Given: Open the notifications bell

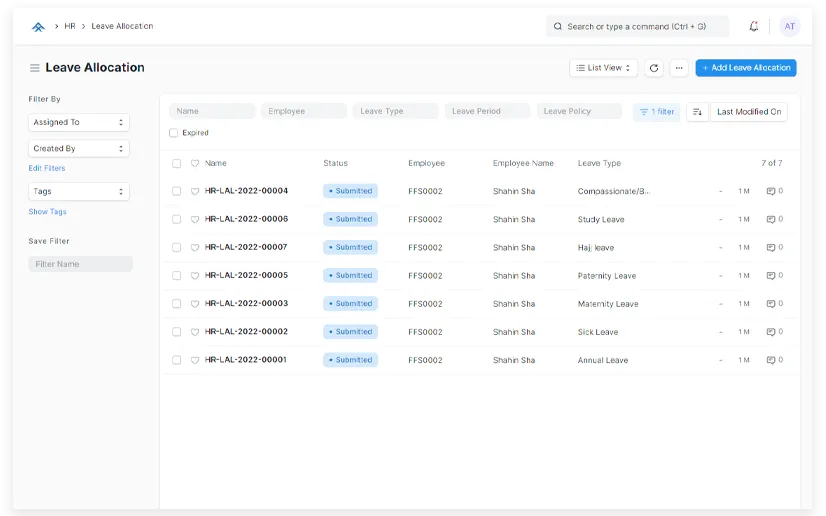Looking at the screenshot, I should (754, 27).
